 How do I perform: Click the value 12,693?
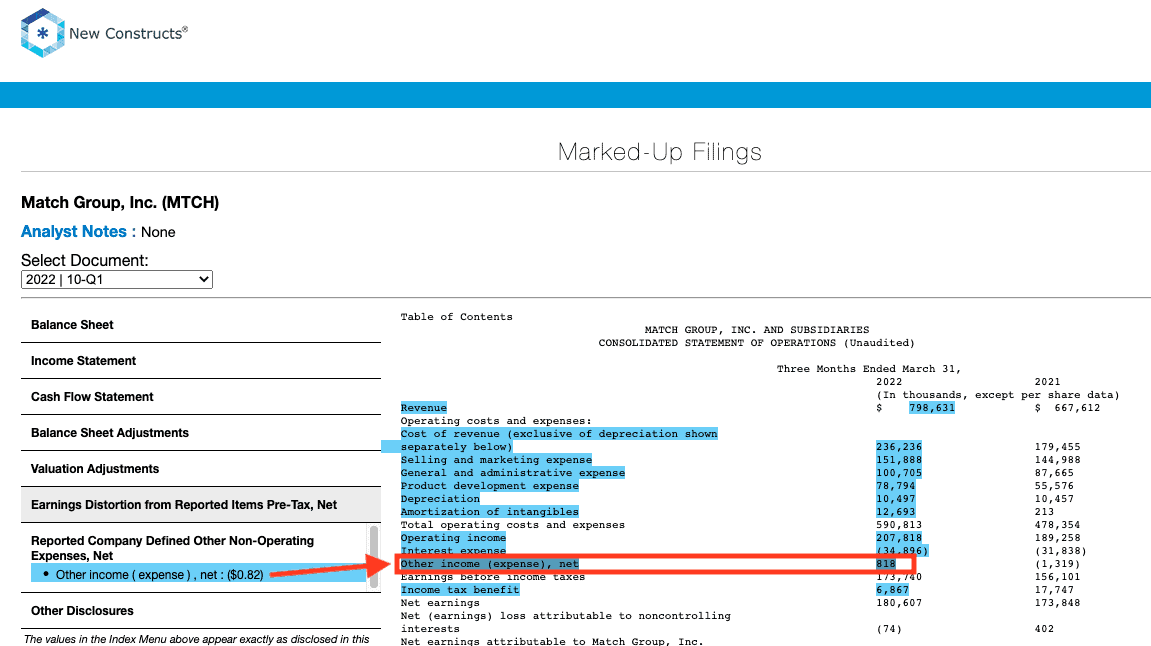[896, 512]
